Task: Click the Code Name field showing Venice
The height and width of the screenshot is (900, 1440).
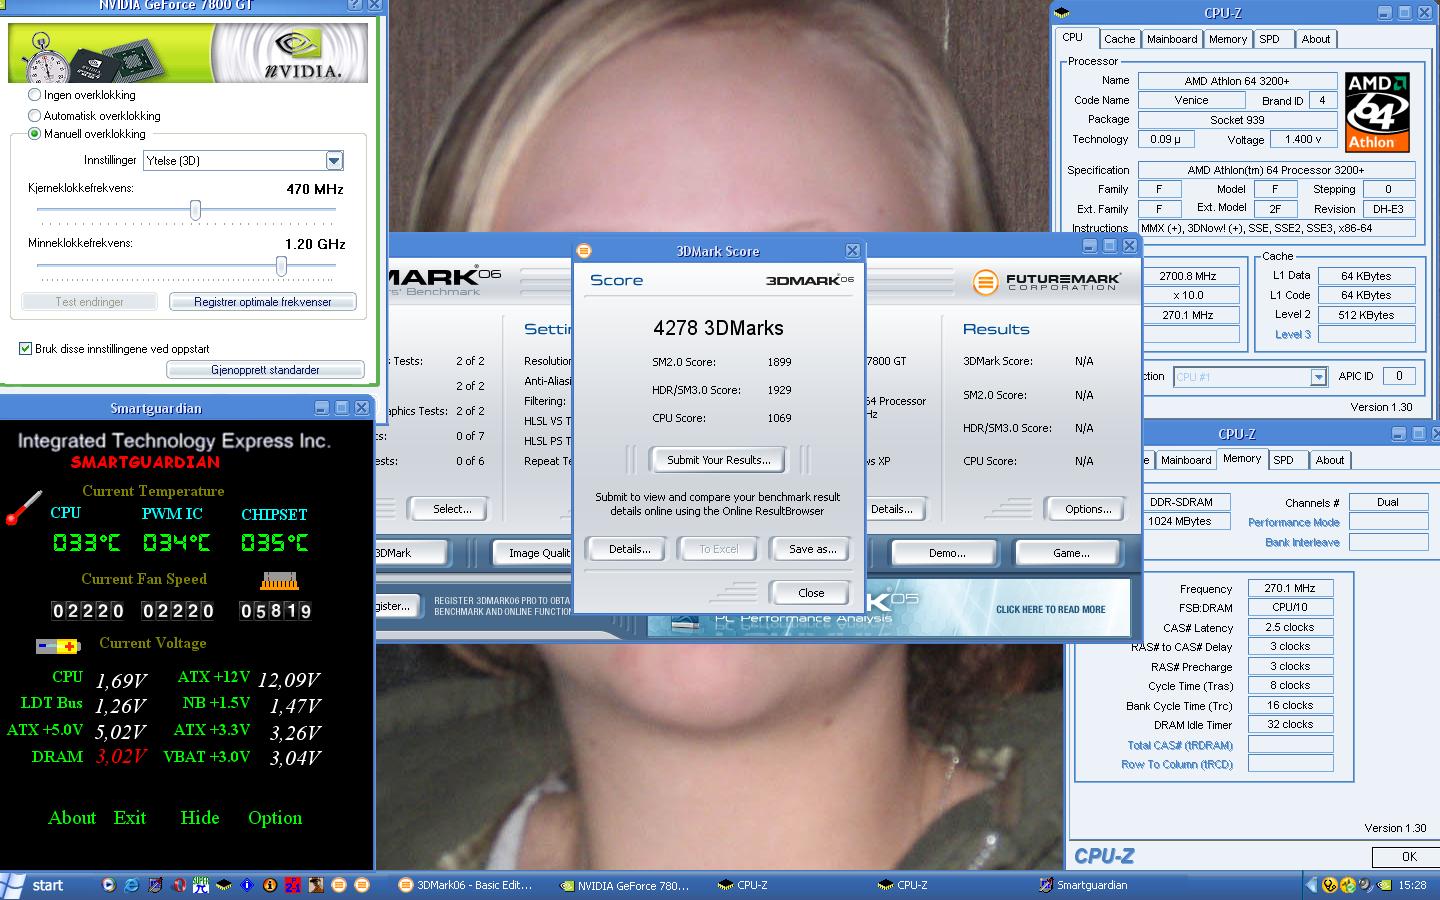Action: 1191,100
